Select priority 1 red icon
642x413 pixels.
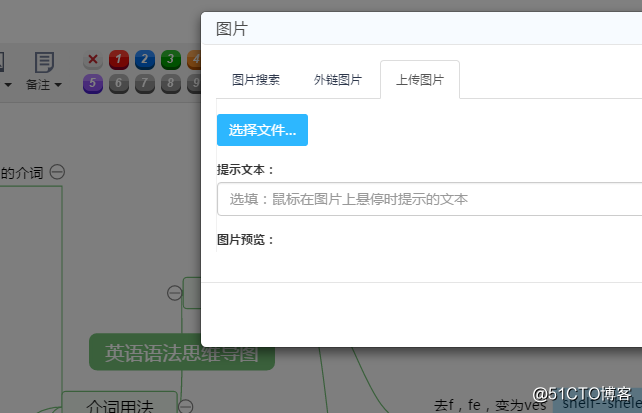pyautogui.click(x=119, y=60)
